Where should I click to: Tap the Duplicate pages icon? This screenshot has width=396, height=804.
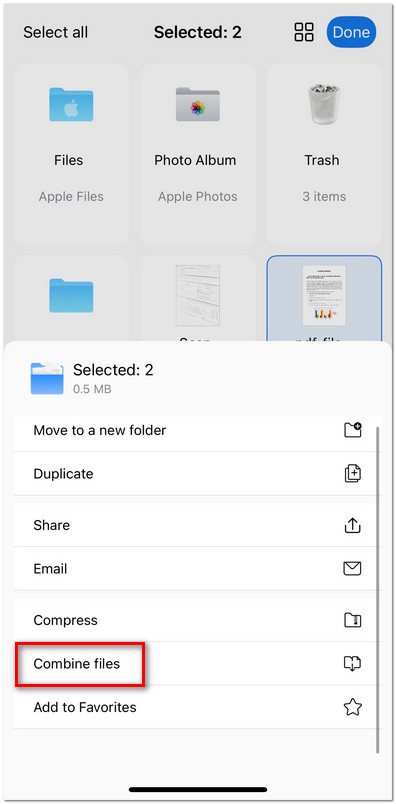(352, 473)
